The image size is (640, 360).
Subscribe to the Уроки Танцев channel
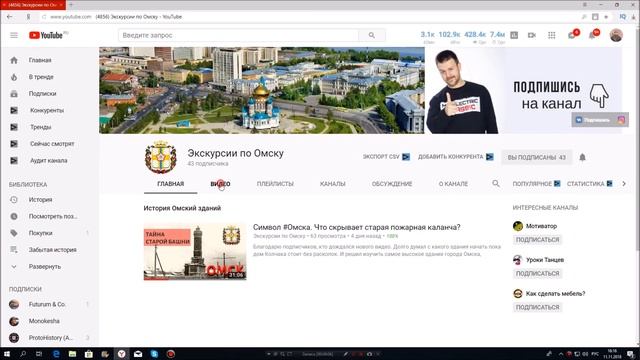tap(537, 273)
